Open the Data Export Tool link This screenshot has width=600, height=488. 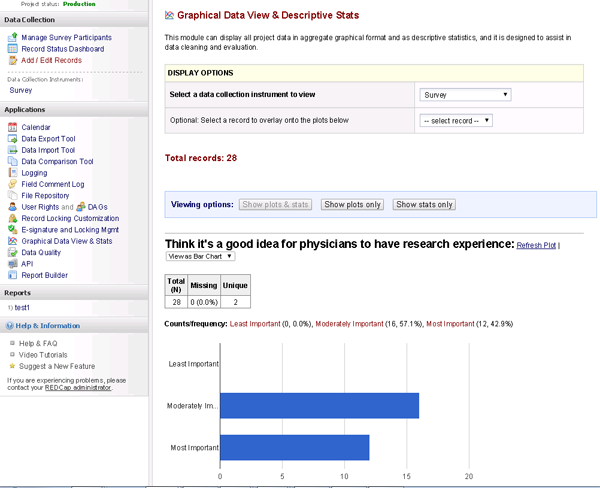point(49,139)
